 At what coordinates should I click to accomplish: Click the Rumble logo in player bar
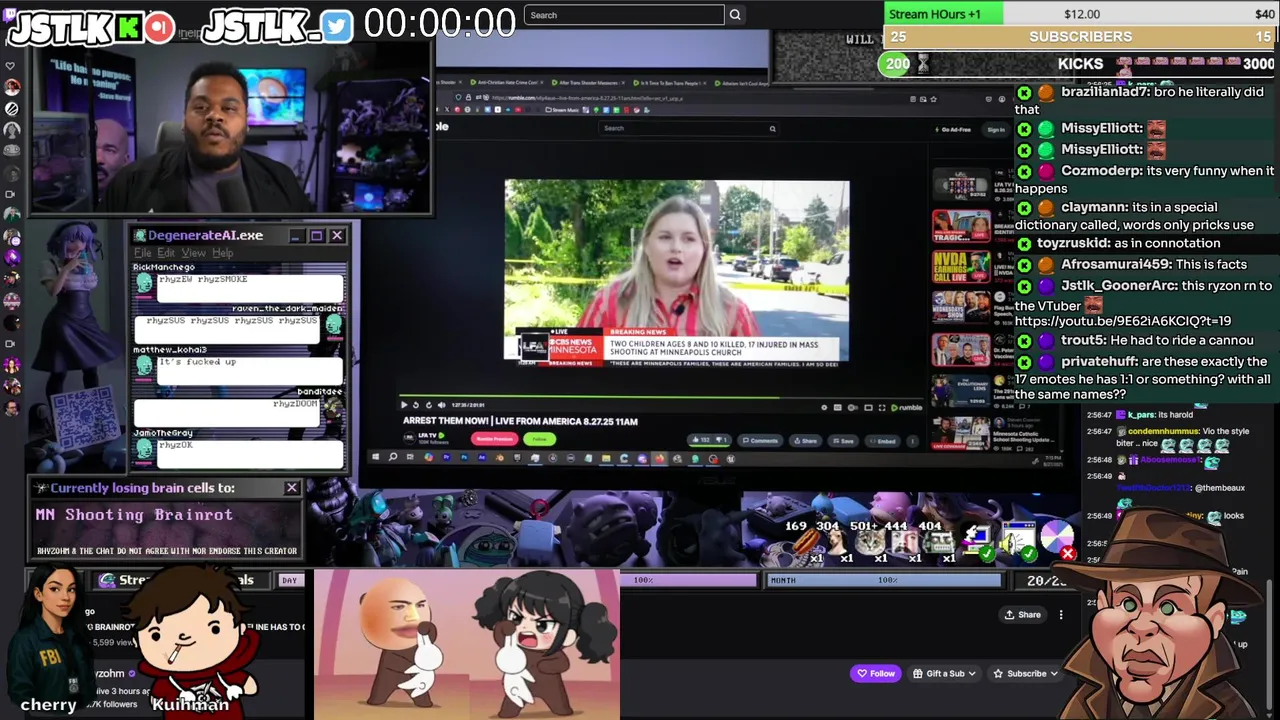coord(907,407)
